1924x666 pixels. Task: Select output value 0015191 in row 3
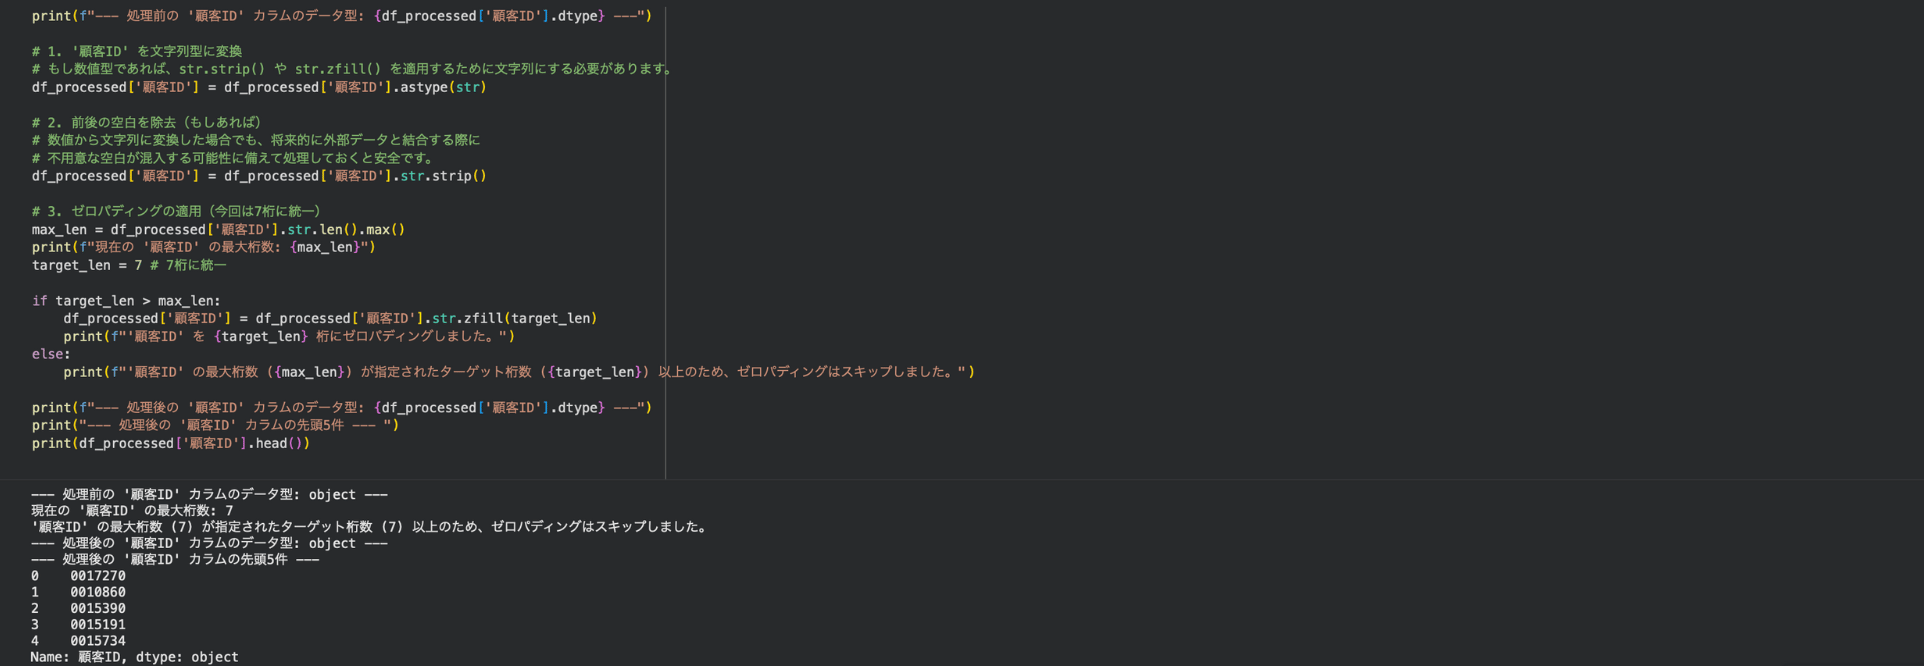pyautogui.click(x=98, y=625)
